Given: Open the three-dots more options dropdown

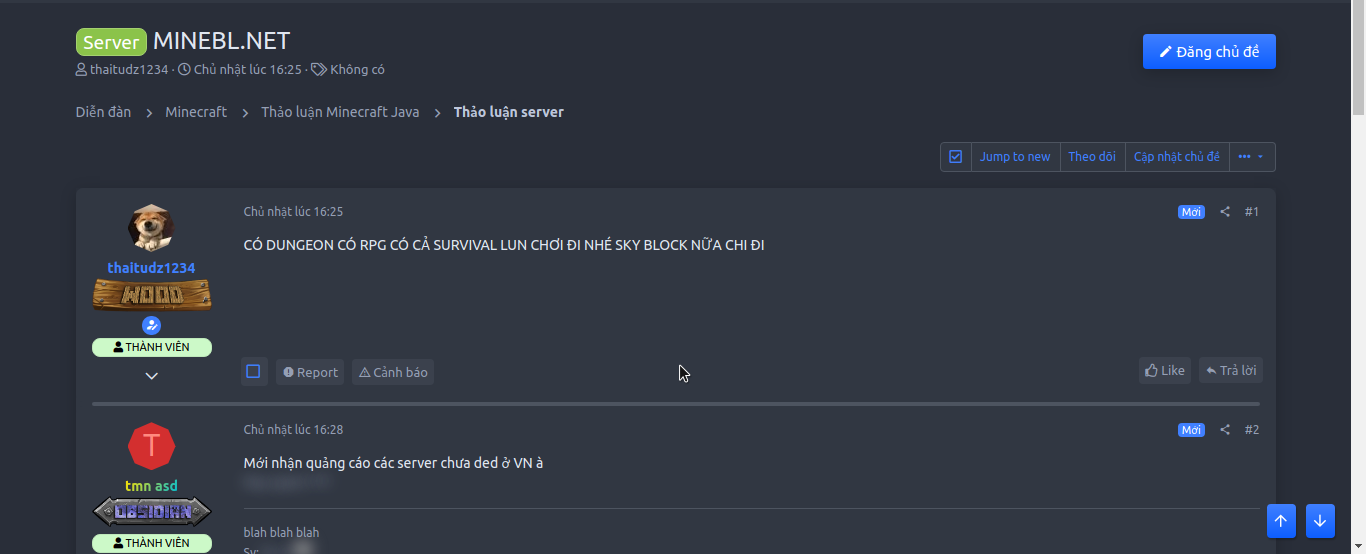Looking at the screenshot, I should [1251, 157].
